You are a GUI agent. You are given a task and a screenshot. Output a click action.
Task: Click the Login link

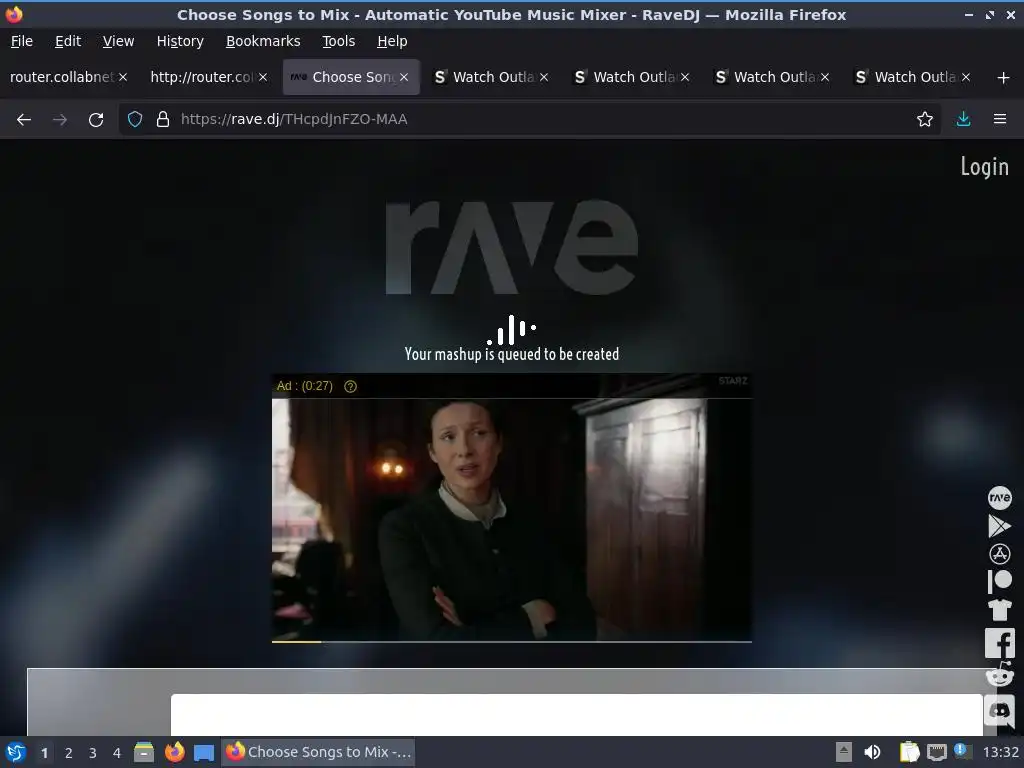[984, 167]
